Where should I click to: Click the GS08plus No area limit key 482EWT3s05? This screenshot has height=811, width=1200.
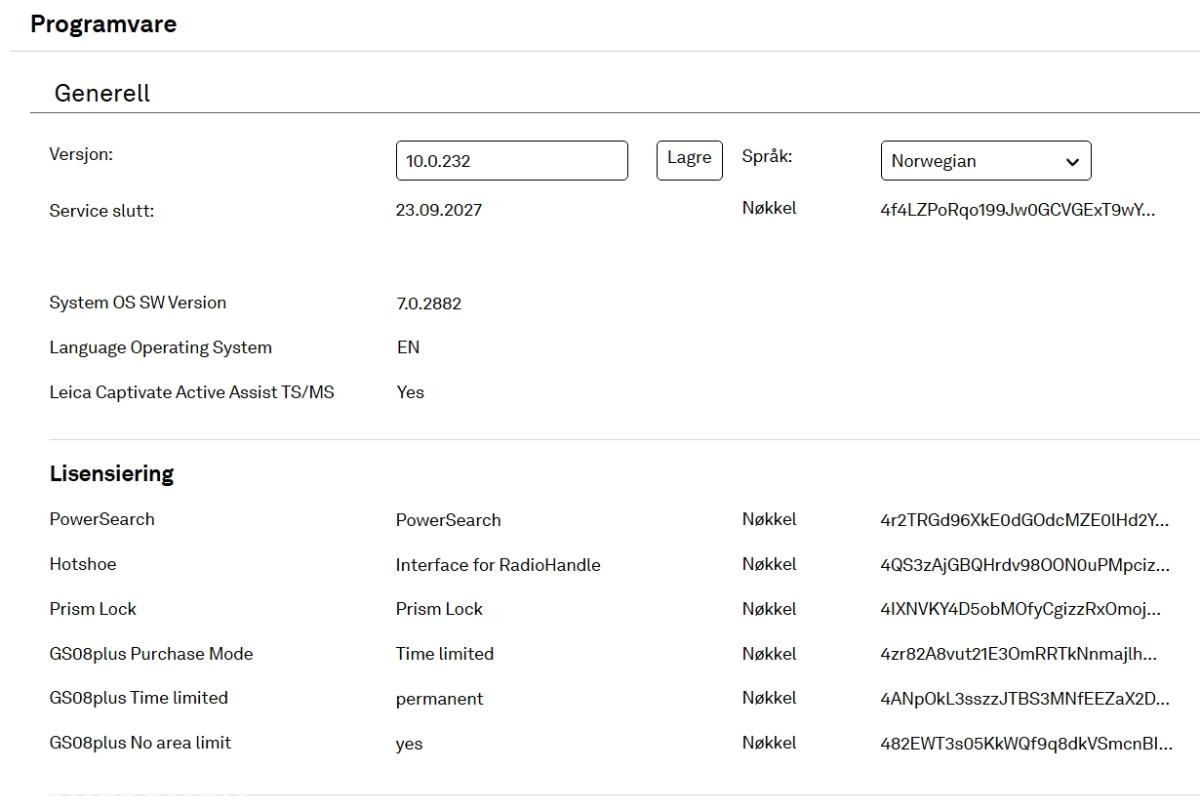[x=1027, y=743]
